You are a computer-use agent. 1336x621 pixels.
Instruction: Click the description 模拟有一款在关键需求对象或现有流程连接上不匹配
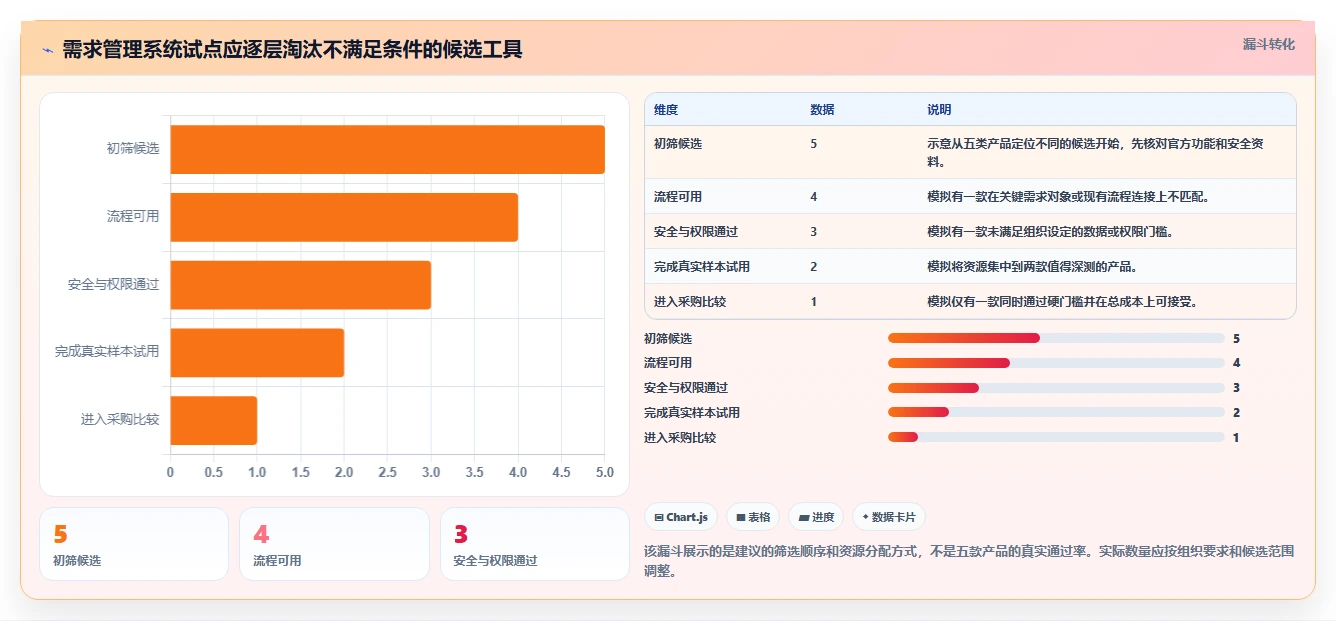(x=1068, y=197)
